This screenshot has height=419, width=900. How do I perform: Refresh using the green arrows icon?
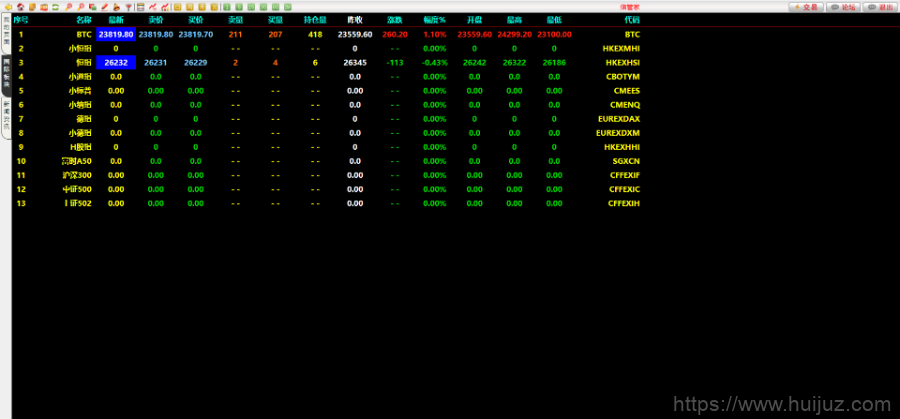pos(55,7)
